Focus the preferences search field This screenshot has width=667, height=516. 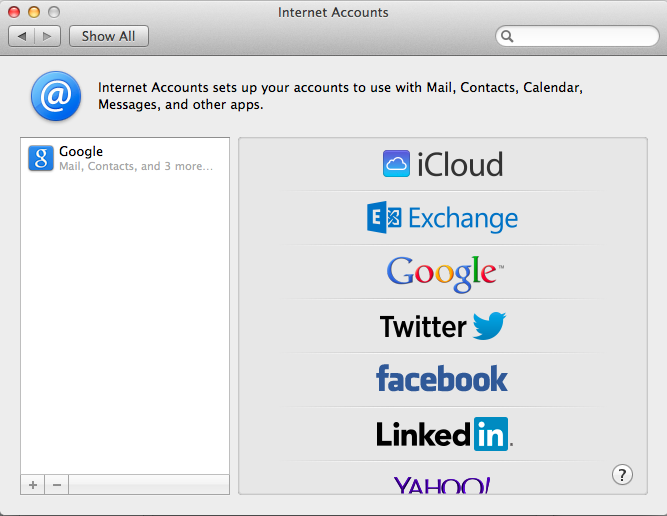tap(577, 36)
